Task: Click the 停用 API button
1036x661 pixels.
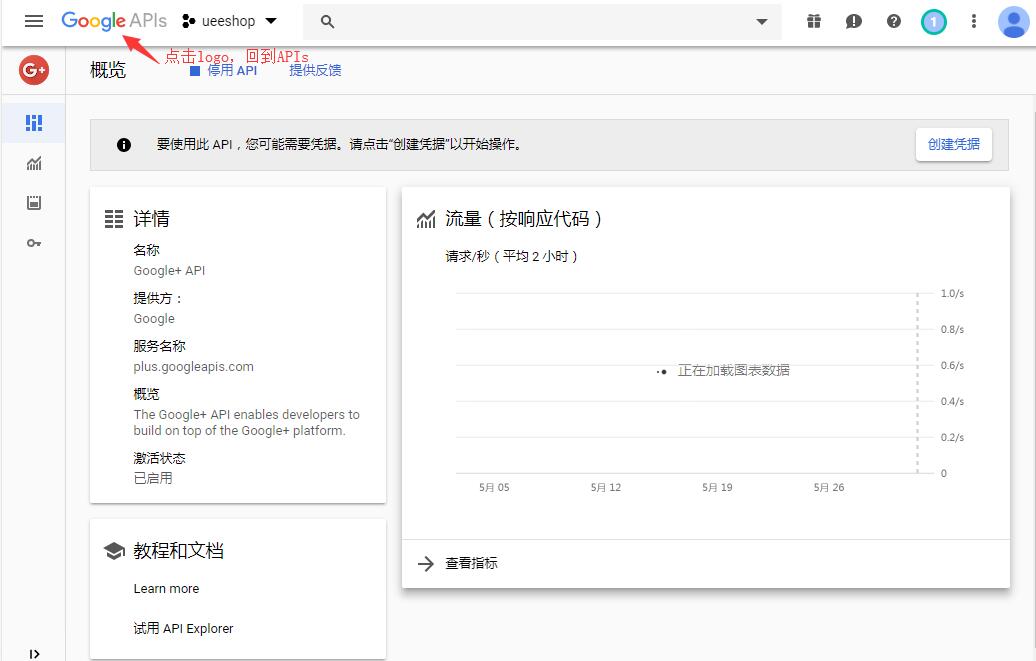Action: click(x=223, y=71)
